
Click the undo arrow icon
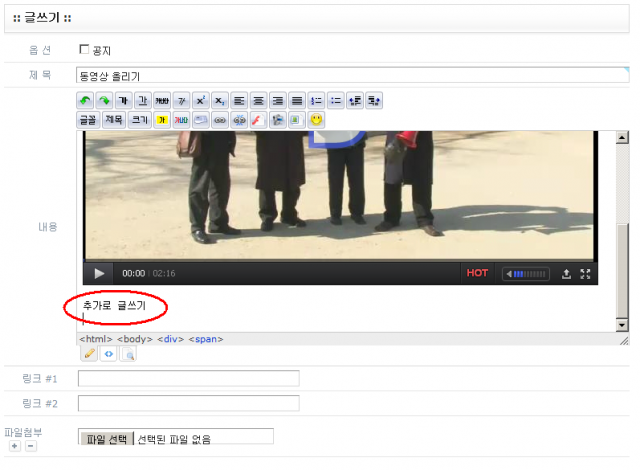tap(86, 101)
